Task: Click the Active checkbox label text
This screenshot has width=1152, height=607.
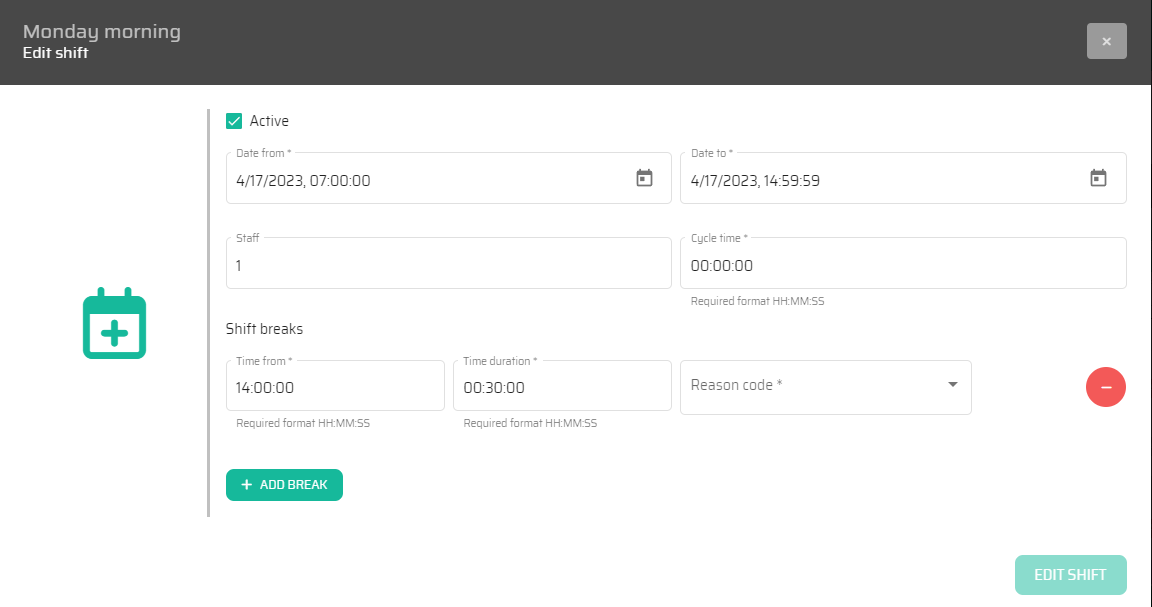Action: coord(269,121)
